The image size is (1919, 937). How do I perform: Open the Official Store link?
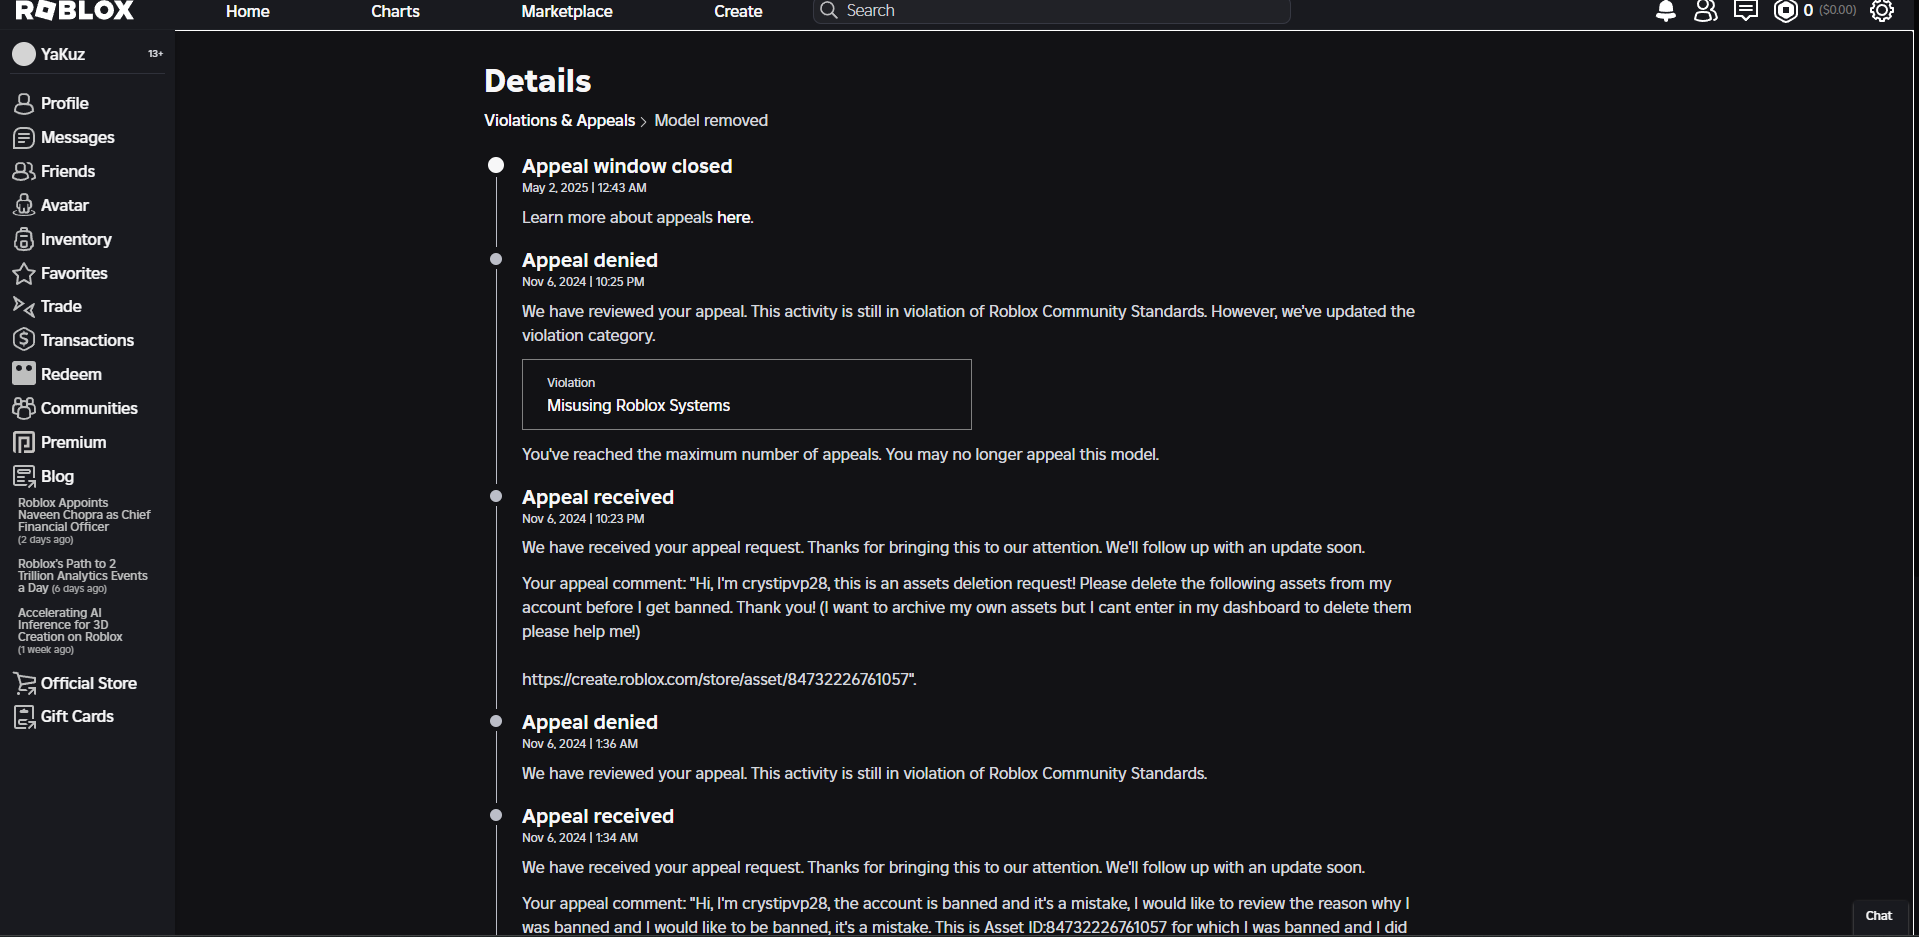88,683
